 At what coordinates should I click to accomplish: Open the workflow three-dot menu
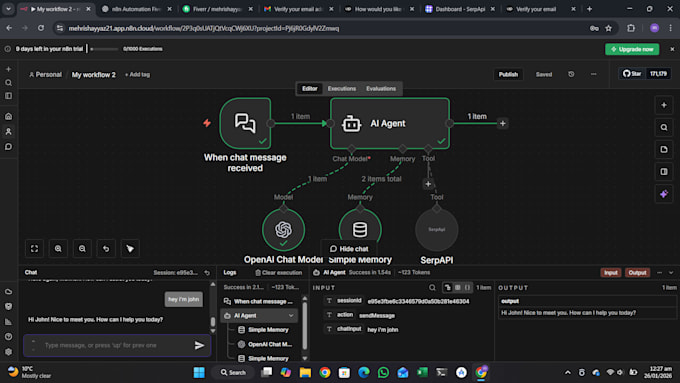(593, 74)
